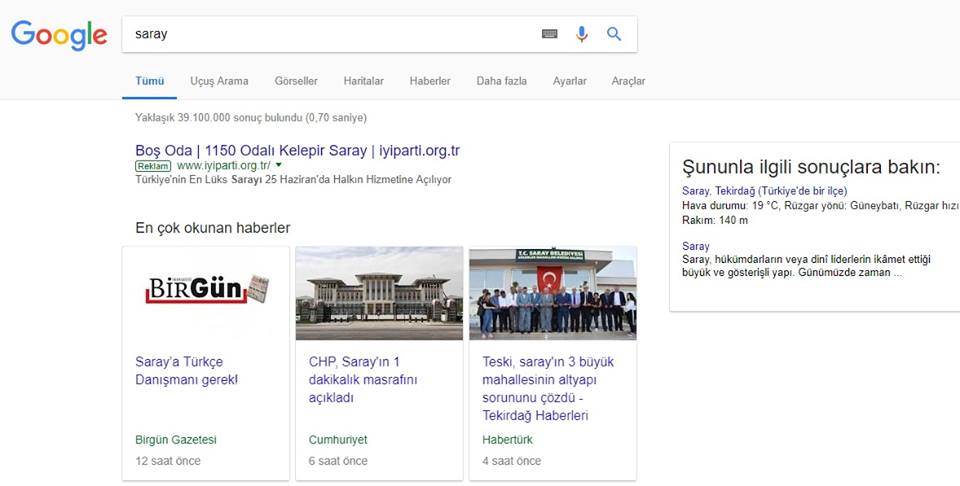Image resolution: width=960 pixels, height=486 pixels.
Task: Open the on-screen keyboard icon
Action: point(549,34)
